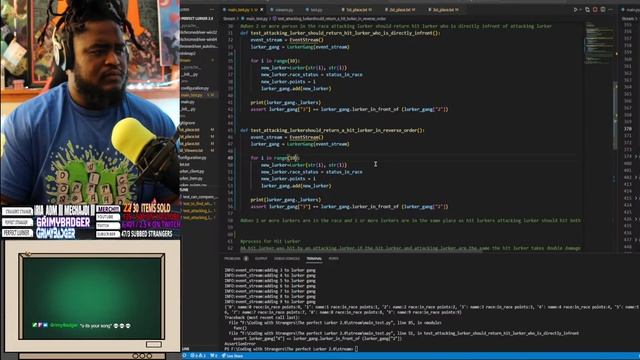
Task: Click line number 49 in the gutter
Action: [x=230, y=158]
